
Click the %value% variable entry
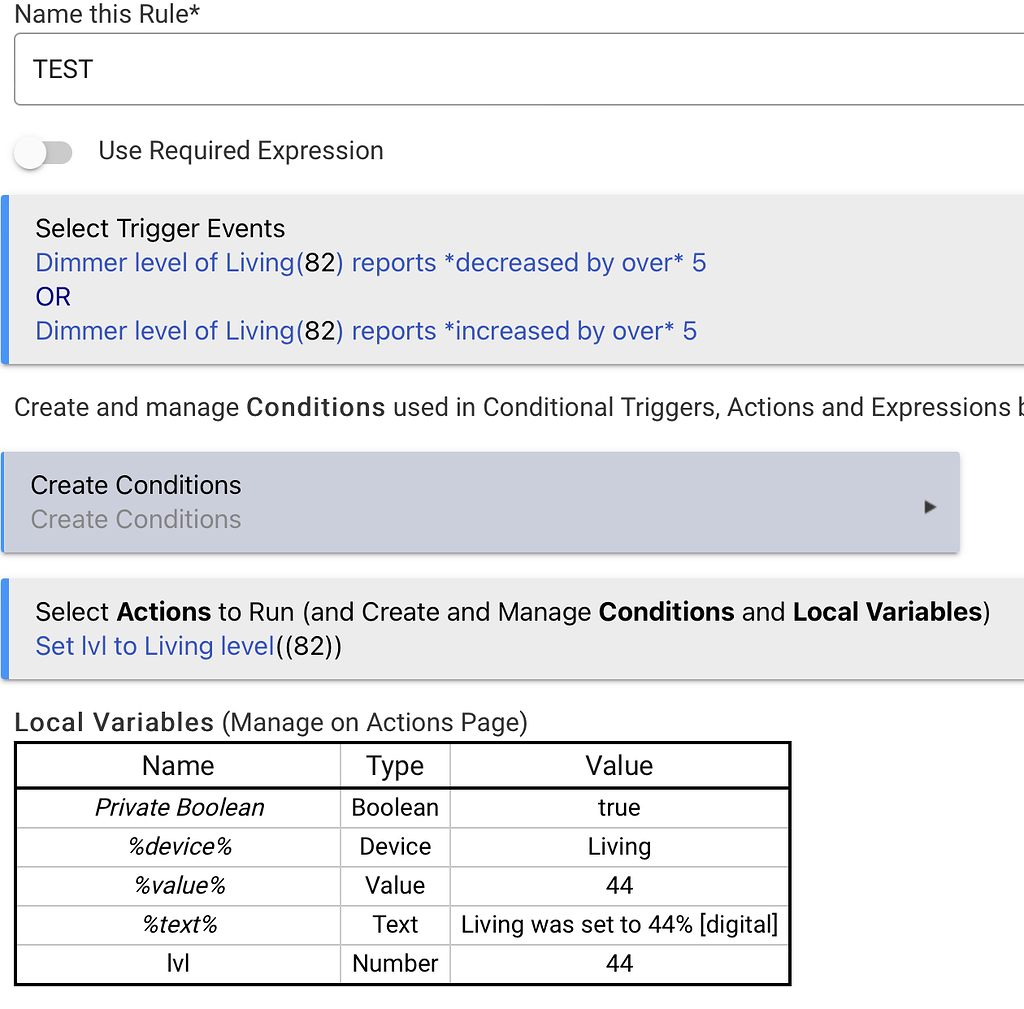click(x=178, y=886)
